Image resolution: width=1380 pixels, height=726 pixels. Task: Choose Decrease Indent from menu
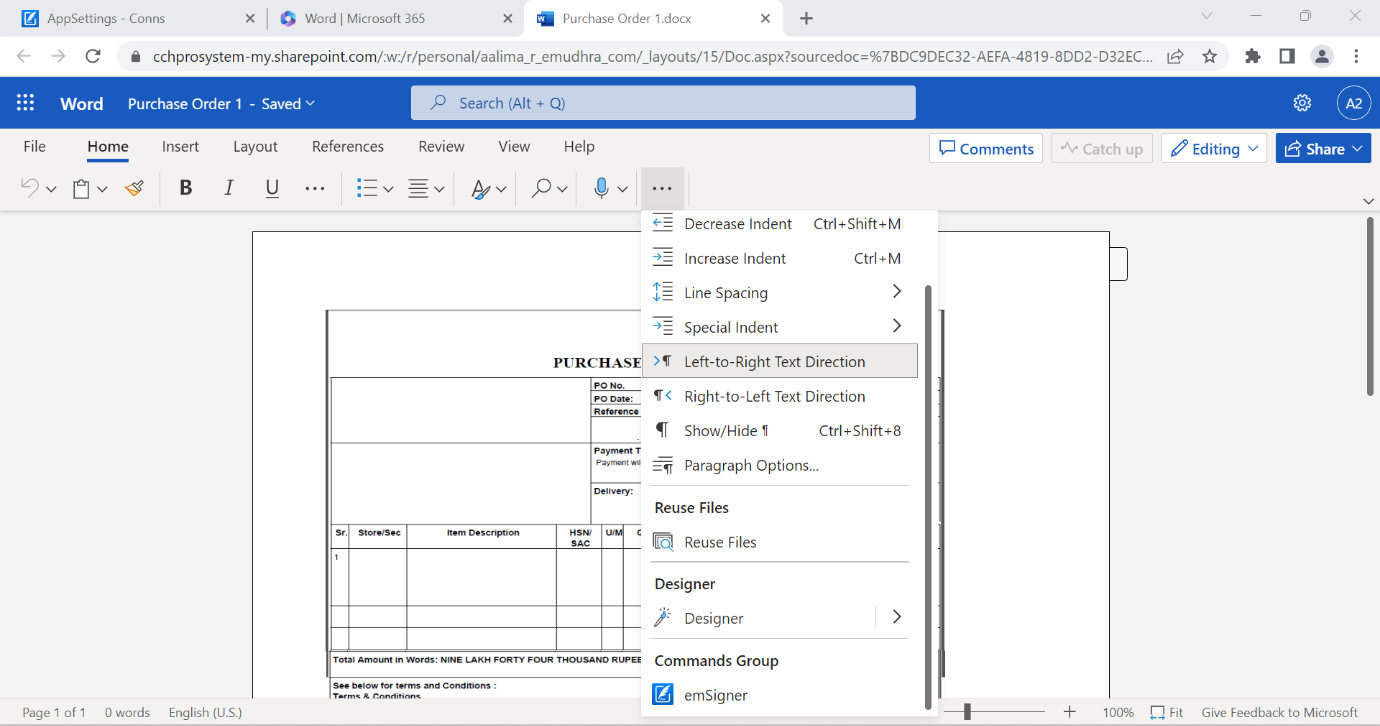tap(780, 224)
